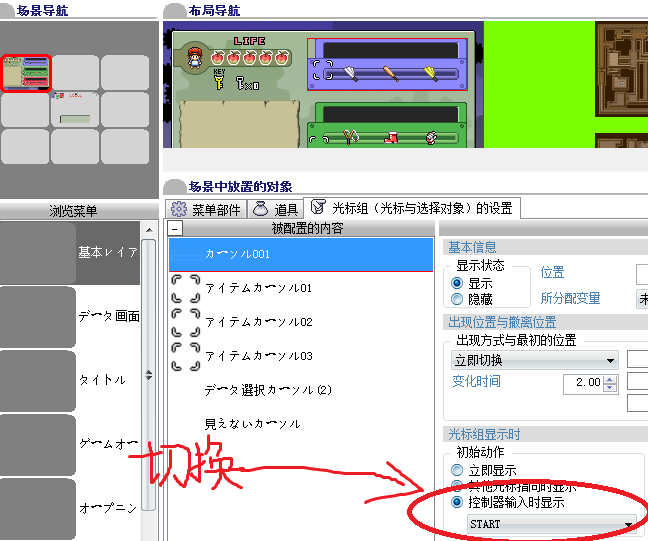Open the 立即切换 dropdown
This screenshot has width=648, height=541.
(x=535, y=360)
